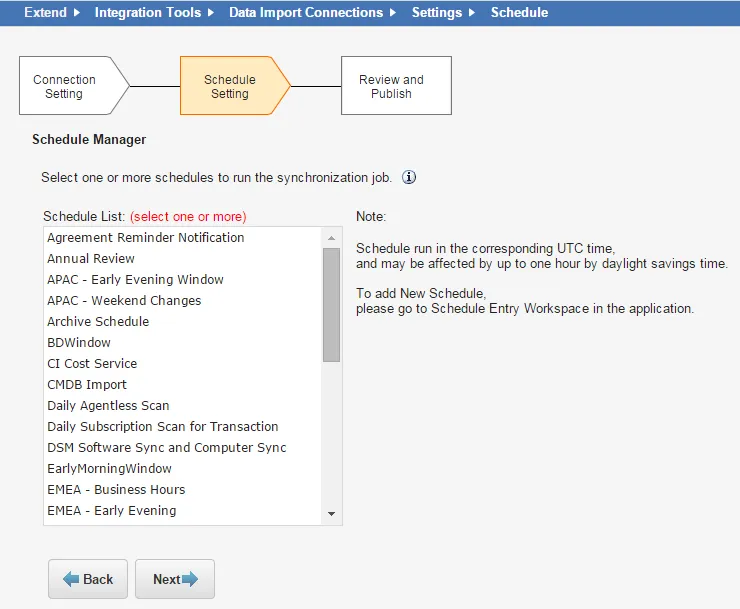Click the breadcrumb arrow after Data Import Connections
740x609 pixels.
393,12
